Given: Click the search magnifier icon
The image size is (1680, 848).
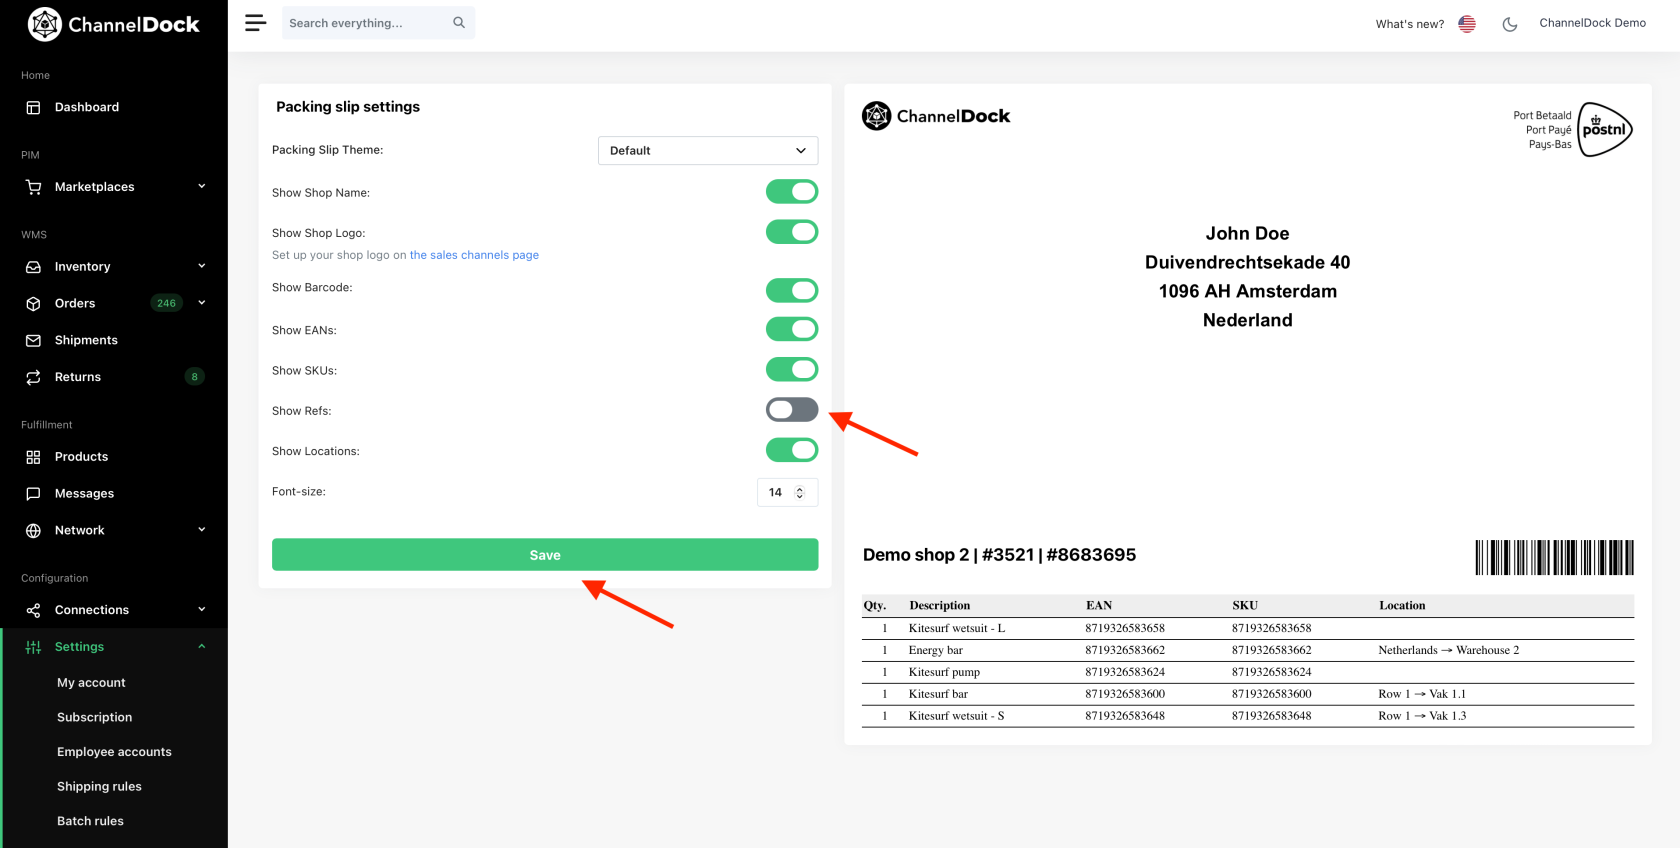Looking at the screenshot, I should click(459, 22).
